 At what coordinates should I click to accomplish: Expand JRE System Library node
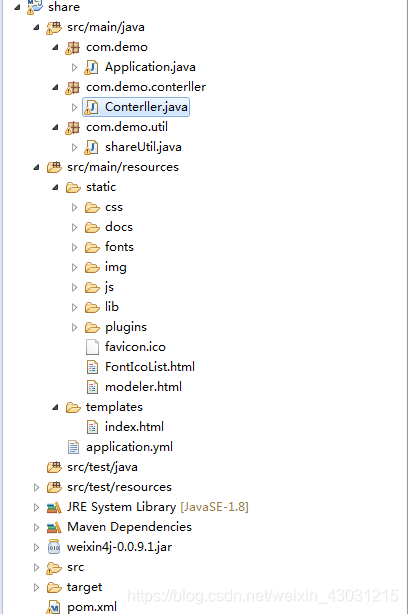pyautogui.click(x=36, y=507)
